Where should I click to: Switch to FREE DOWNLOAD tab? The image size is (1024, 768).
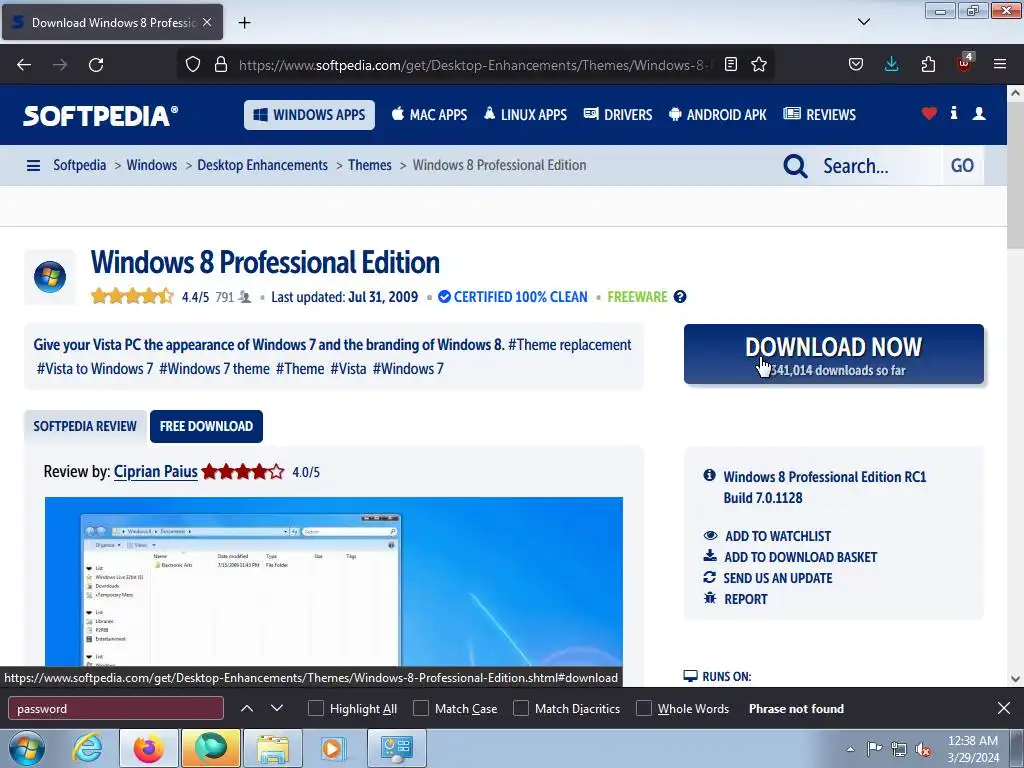click(x=206, y=426)
